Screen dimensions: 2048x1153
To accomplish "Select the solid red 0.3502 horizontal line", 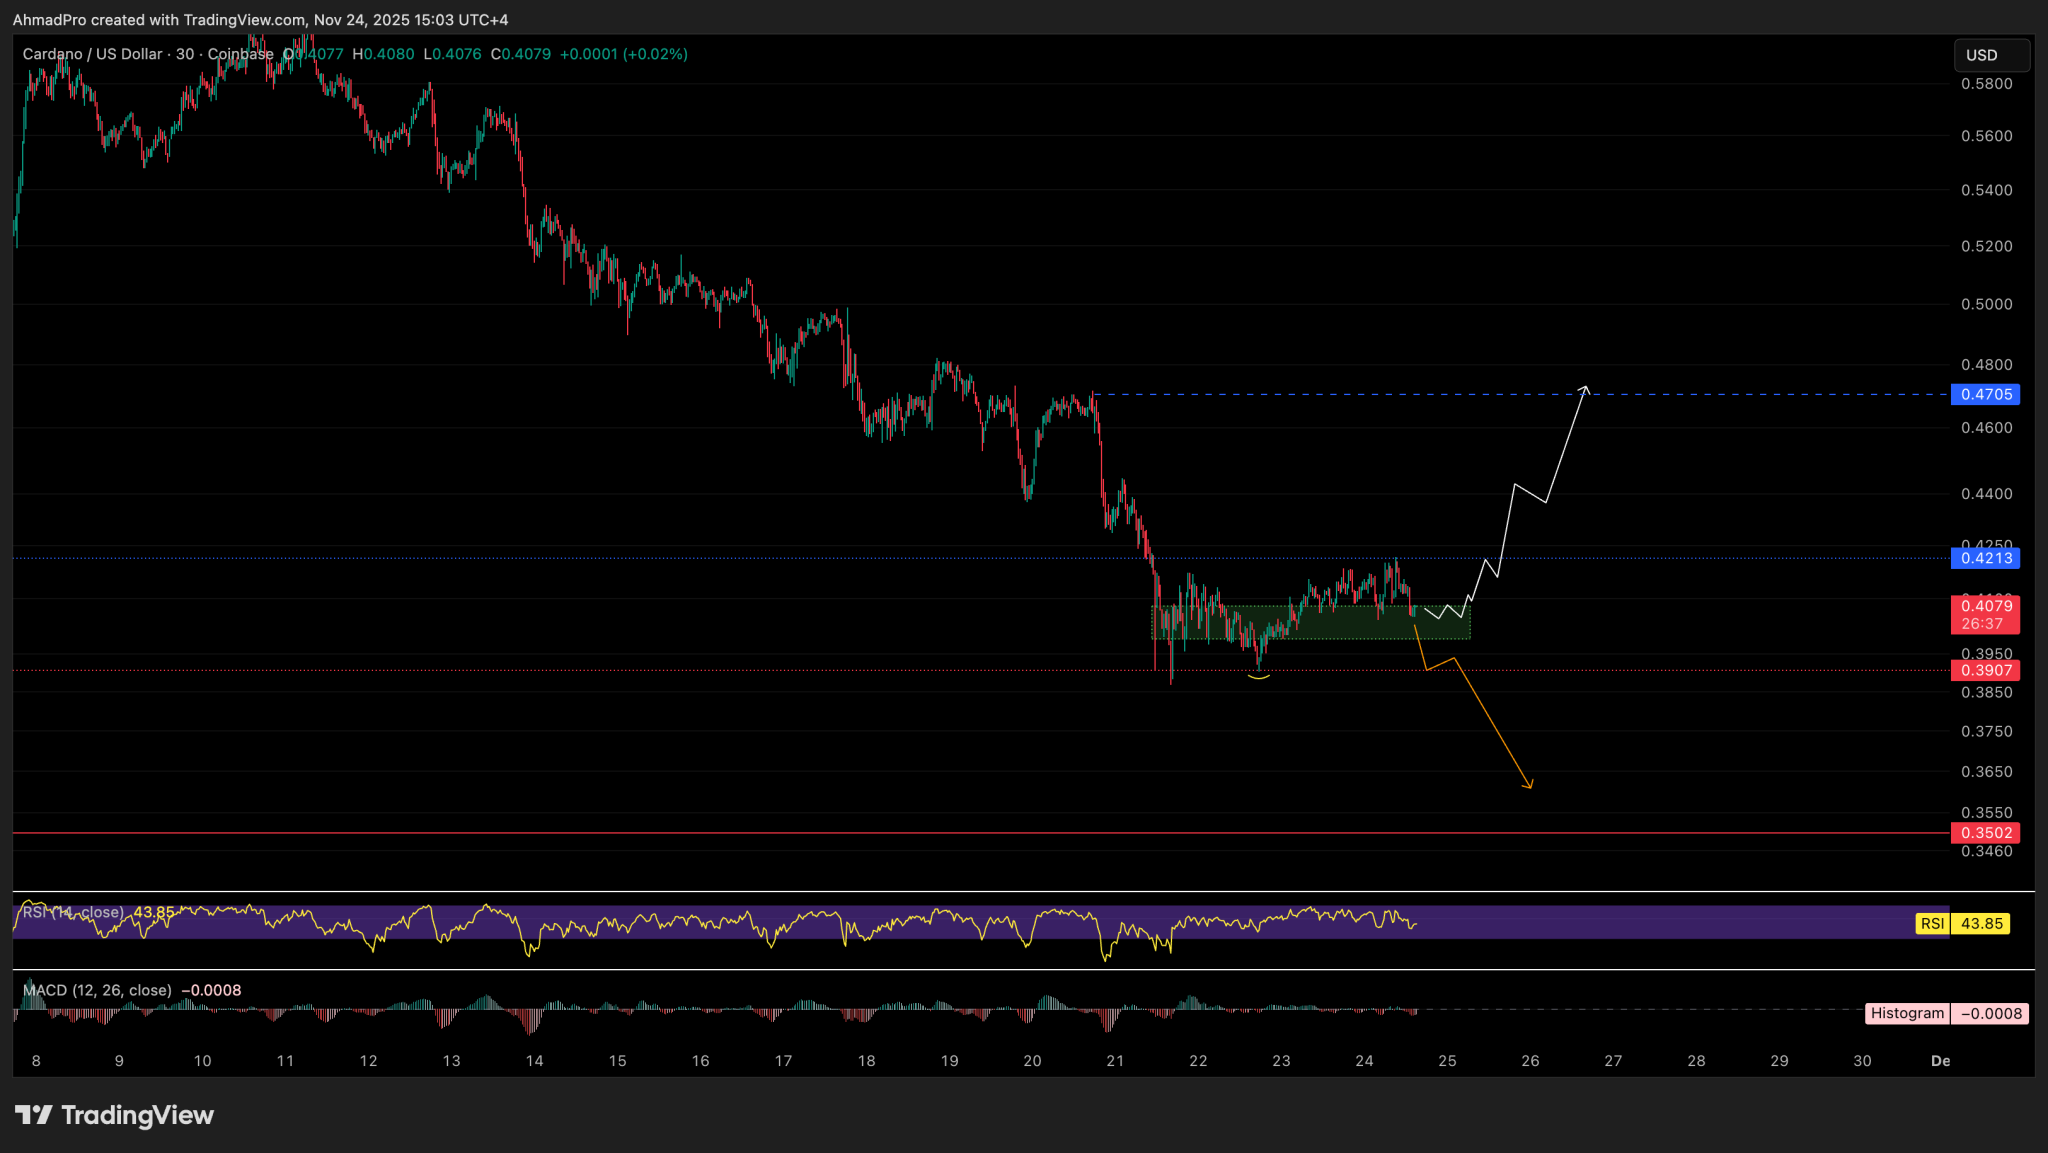I will pos(900,833).
